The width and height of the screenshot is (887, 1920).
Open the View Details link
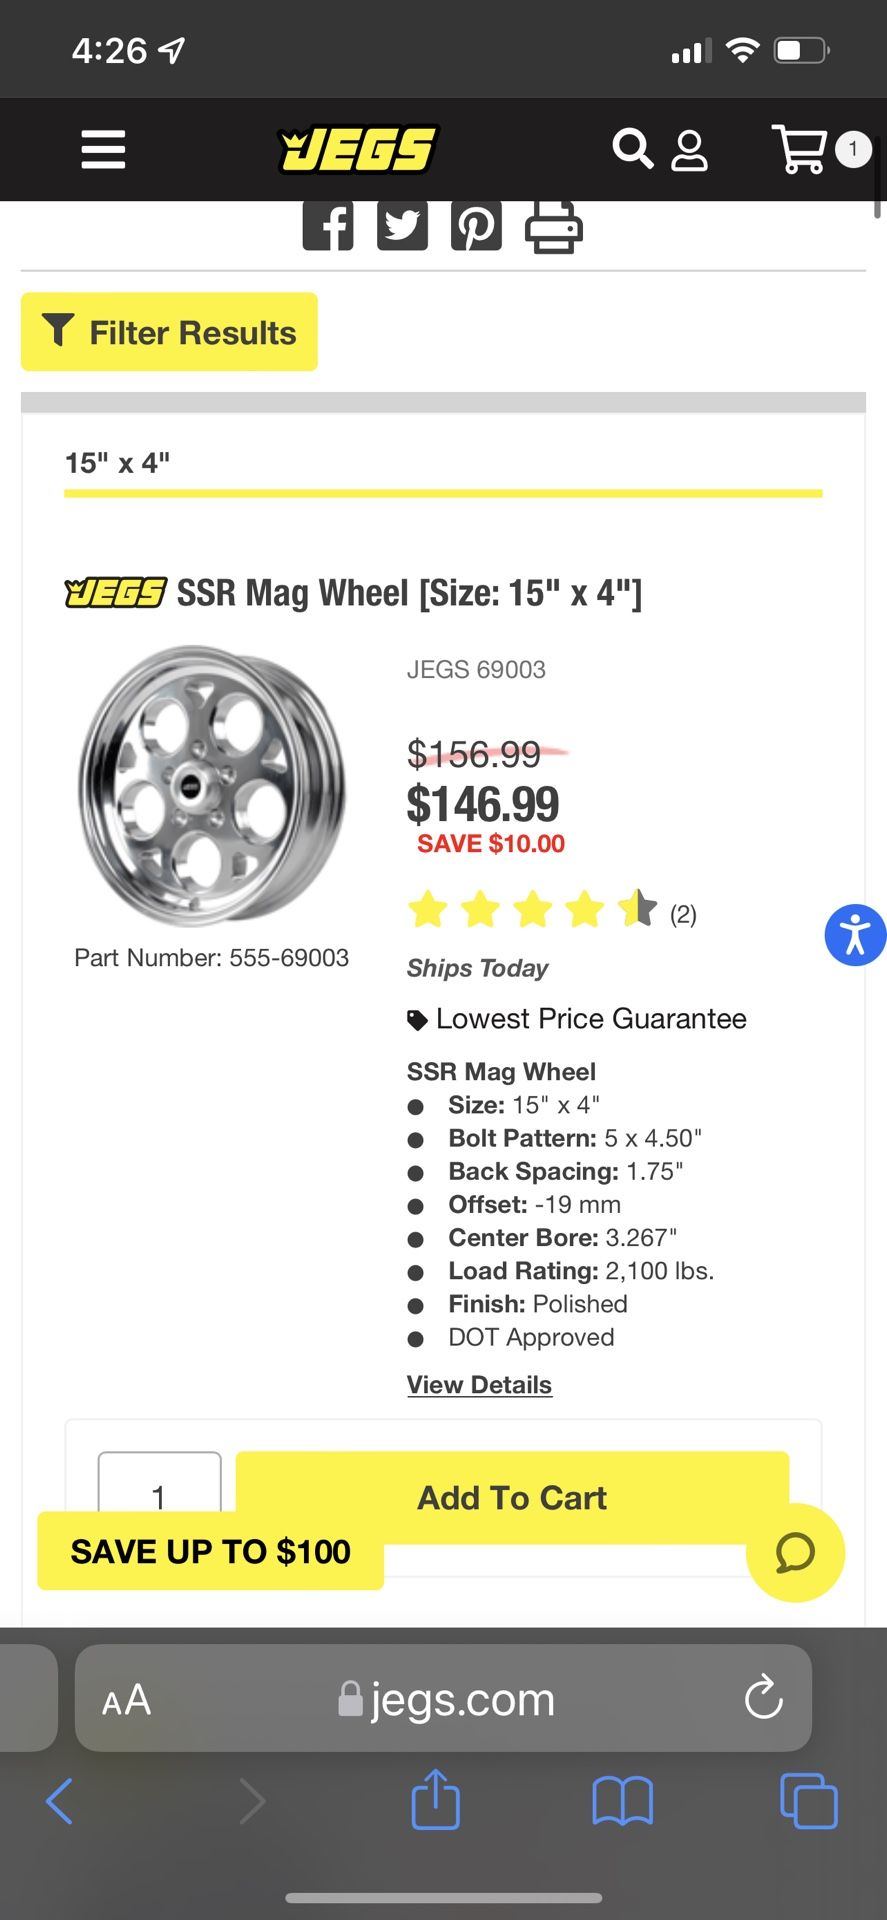tap(479, 1385)
